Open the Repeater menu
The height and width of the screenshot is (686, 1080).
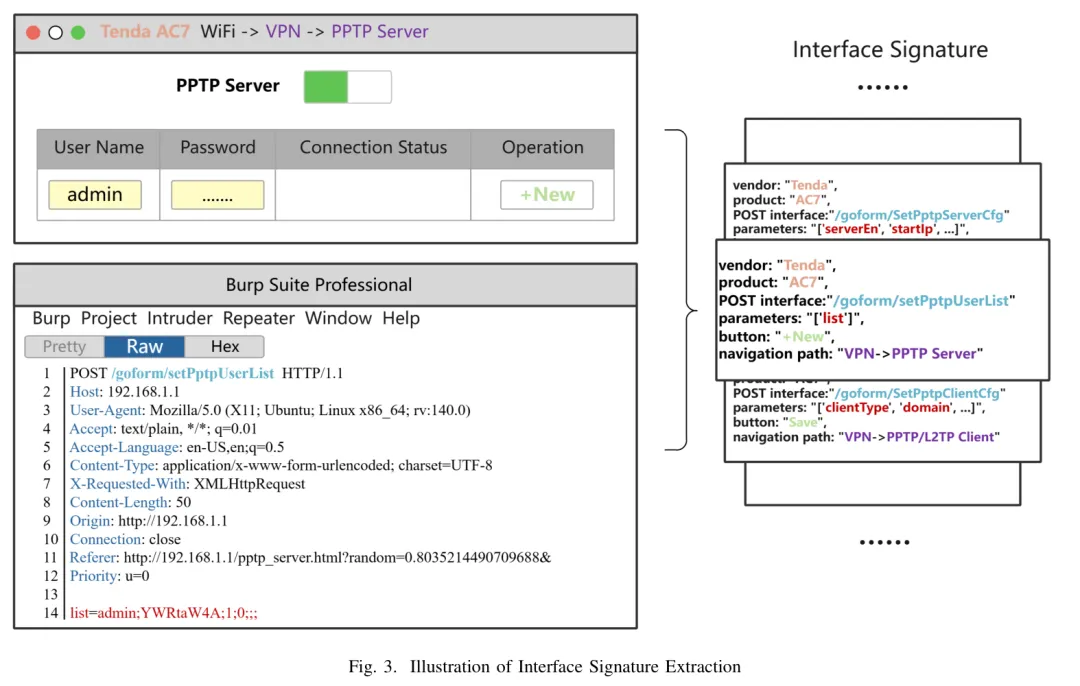(x=258, y=318)
